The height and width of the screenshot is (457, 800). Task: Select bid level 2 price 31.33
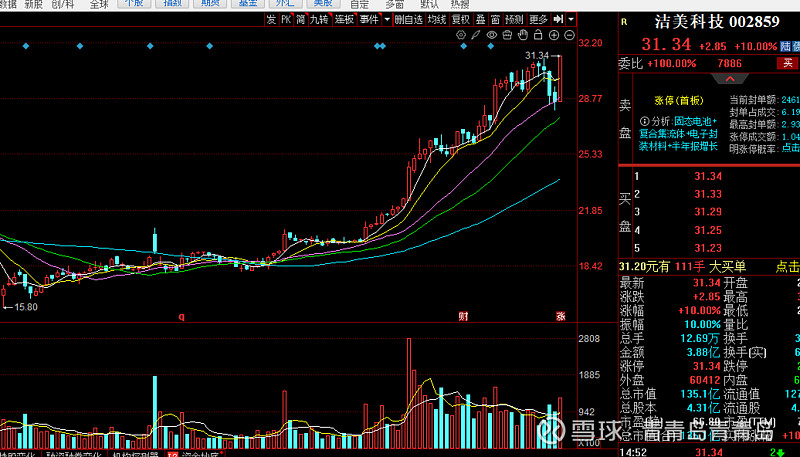click(x=708, y=194)
